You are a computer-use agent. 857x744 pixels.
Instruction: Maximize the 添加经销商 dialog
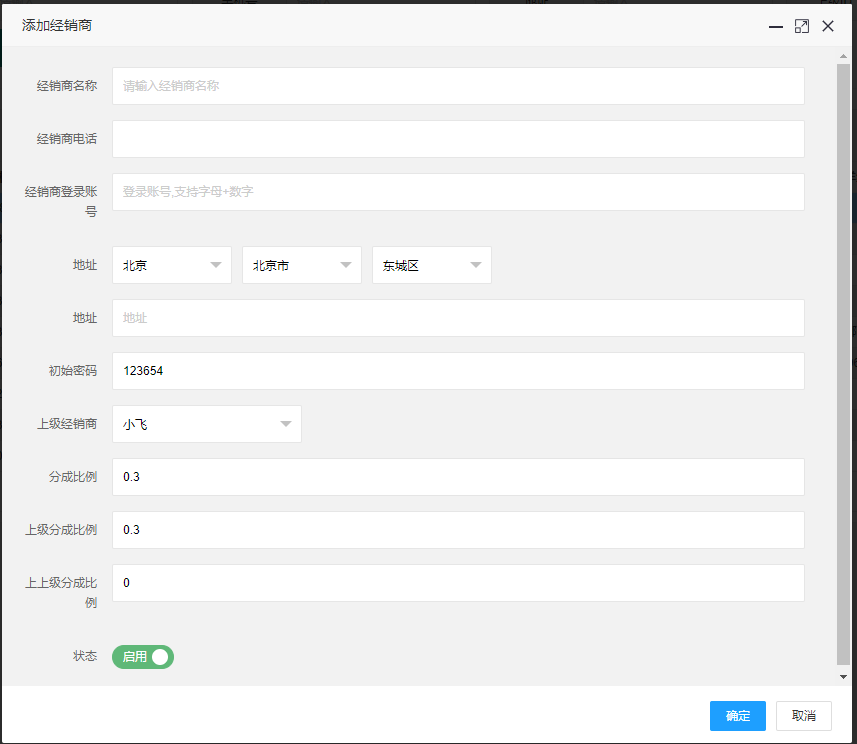point(802,26)
